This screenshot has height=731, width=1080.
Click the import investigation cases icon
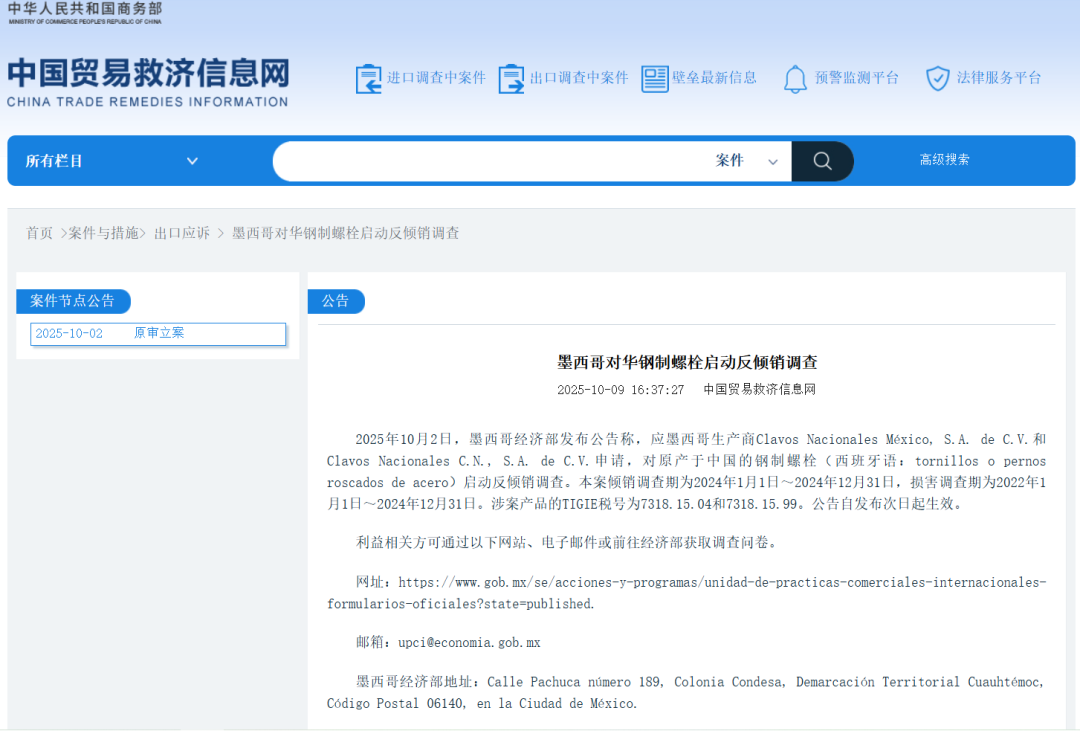pyautogui.click(x=368, y=79)
